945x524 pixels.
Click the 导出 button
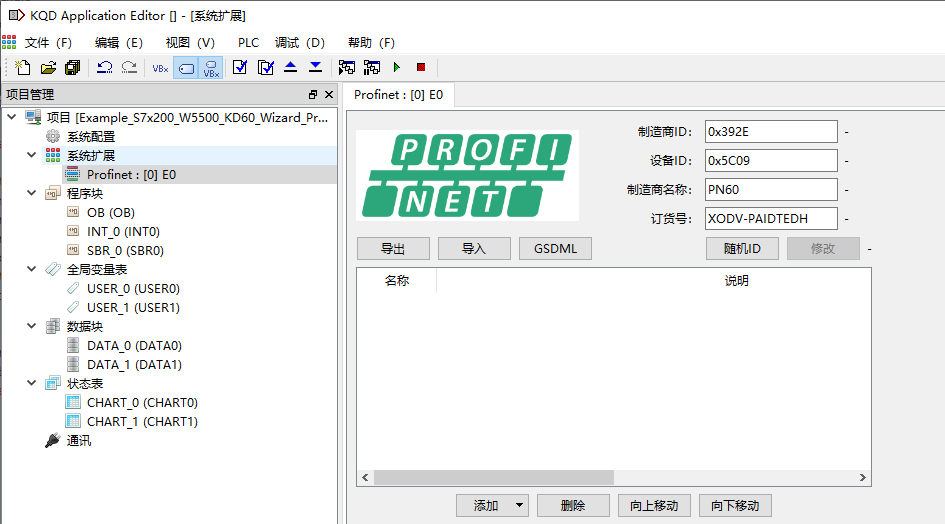(x=393, y=248)
